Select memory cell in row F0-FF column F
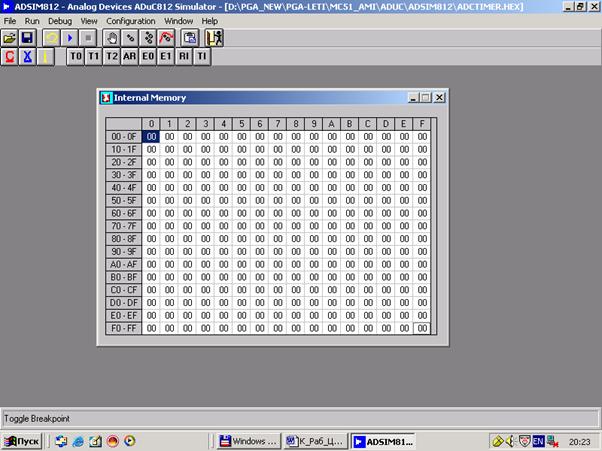The height and width of the screenshot is (451, 602). [x=422, y=328]
